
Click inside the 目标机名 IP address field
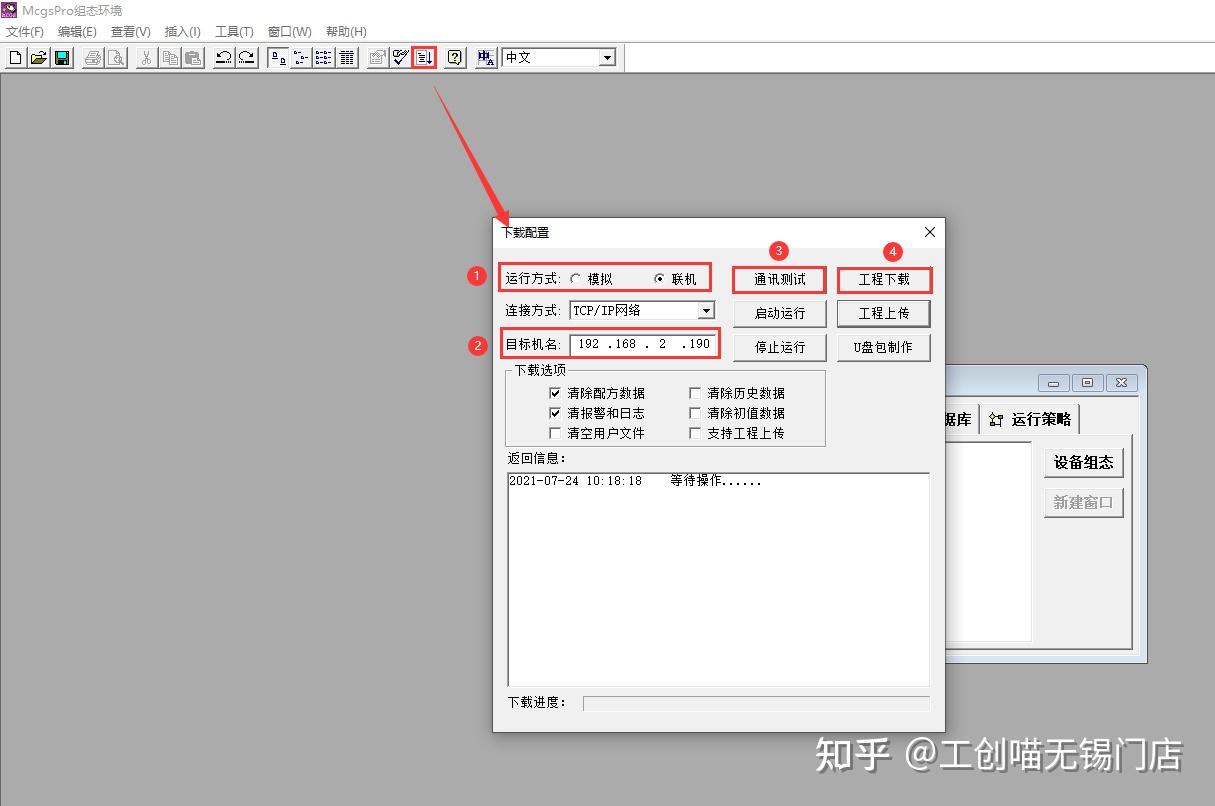tap(640, 344)
